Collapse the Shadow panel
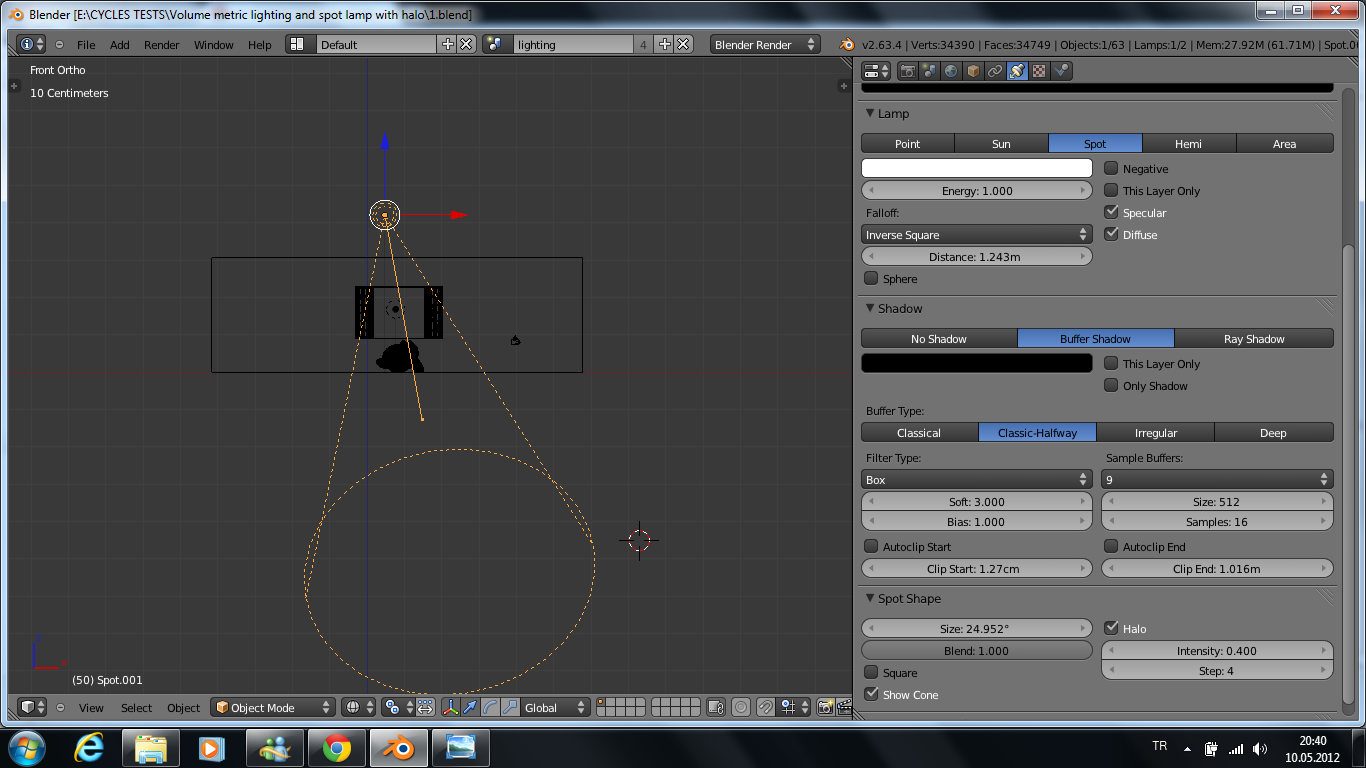 pos(869,308)
